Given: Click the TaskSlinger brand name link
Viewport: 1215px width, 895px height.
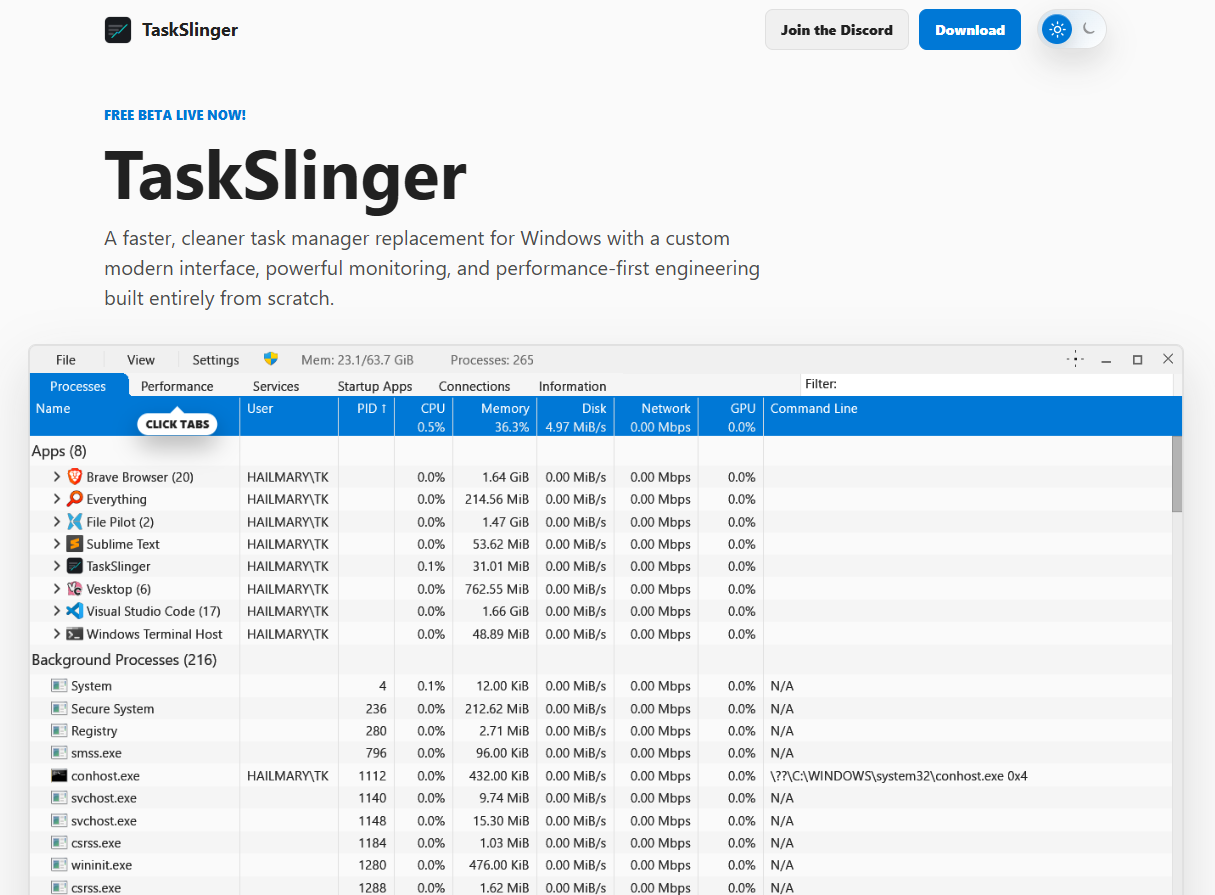Looking at the screenshot, I should click(190, 30).
